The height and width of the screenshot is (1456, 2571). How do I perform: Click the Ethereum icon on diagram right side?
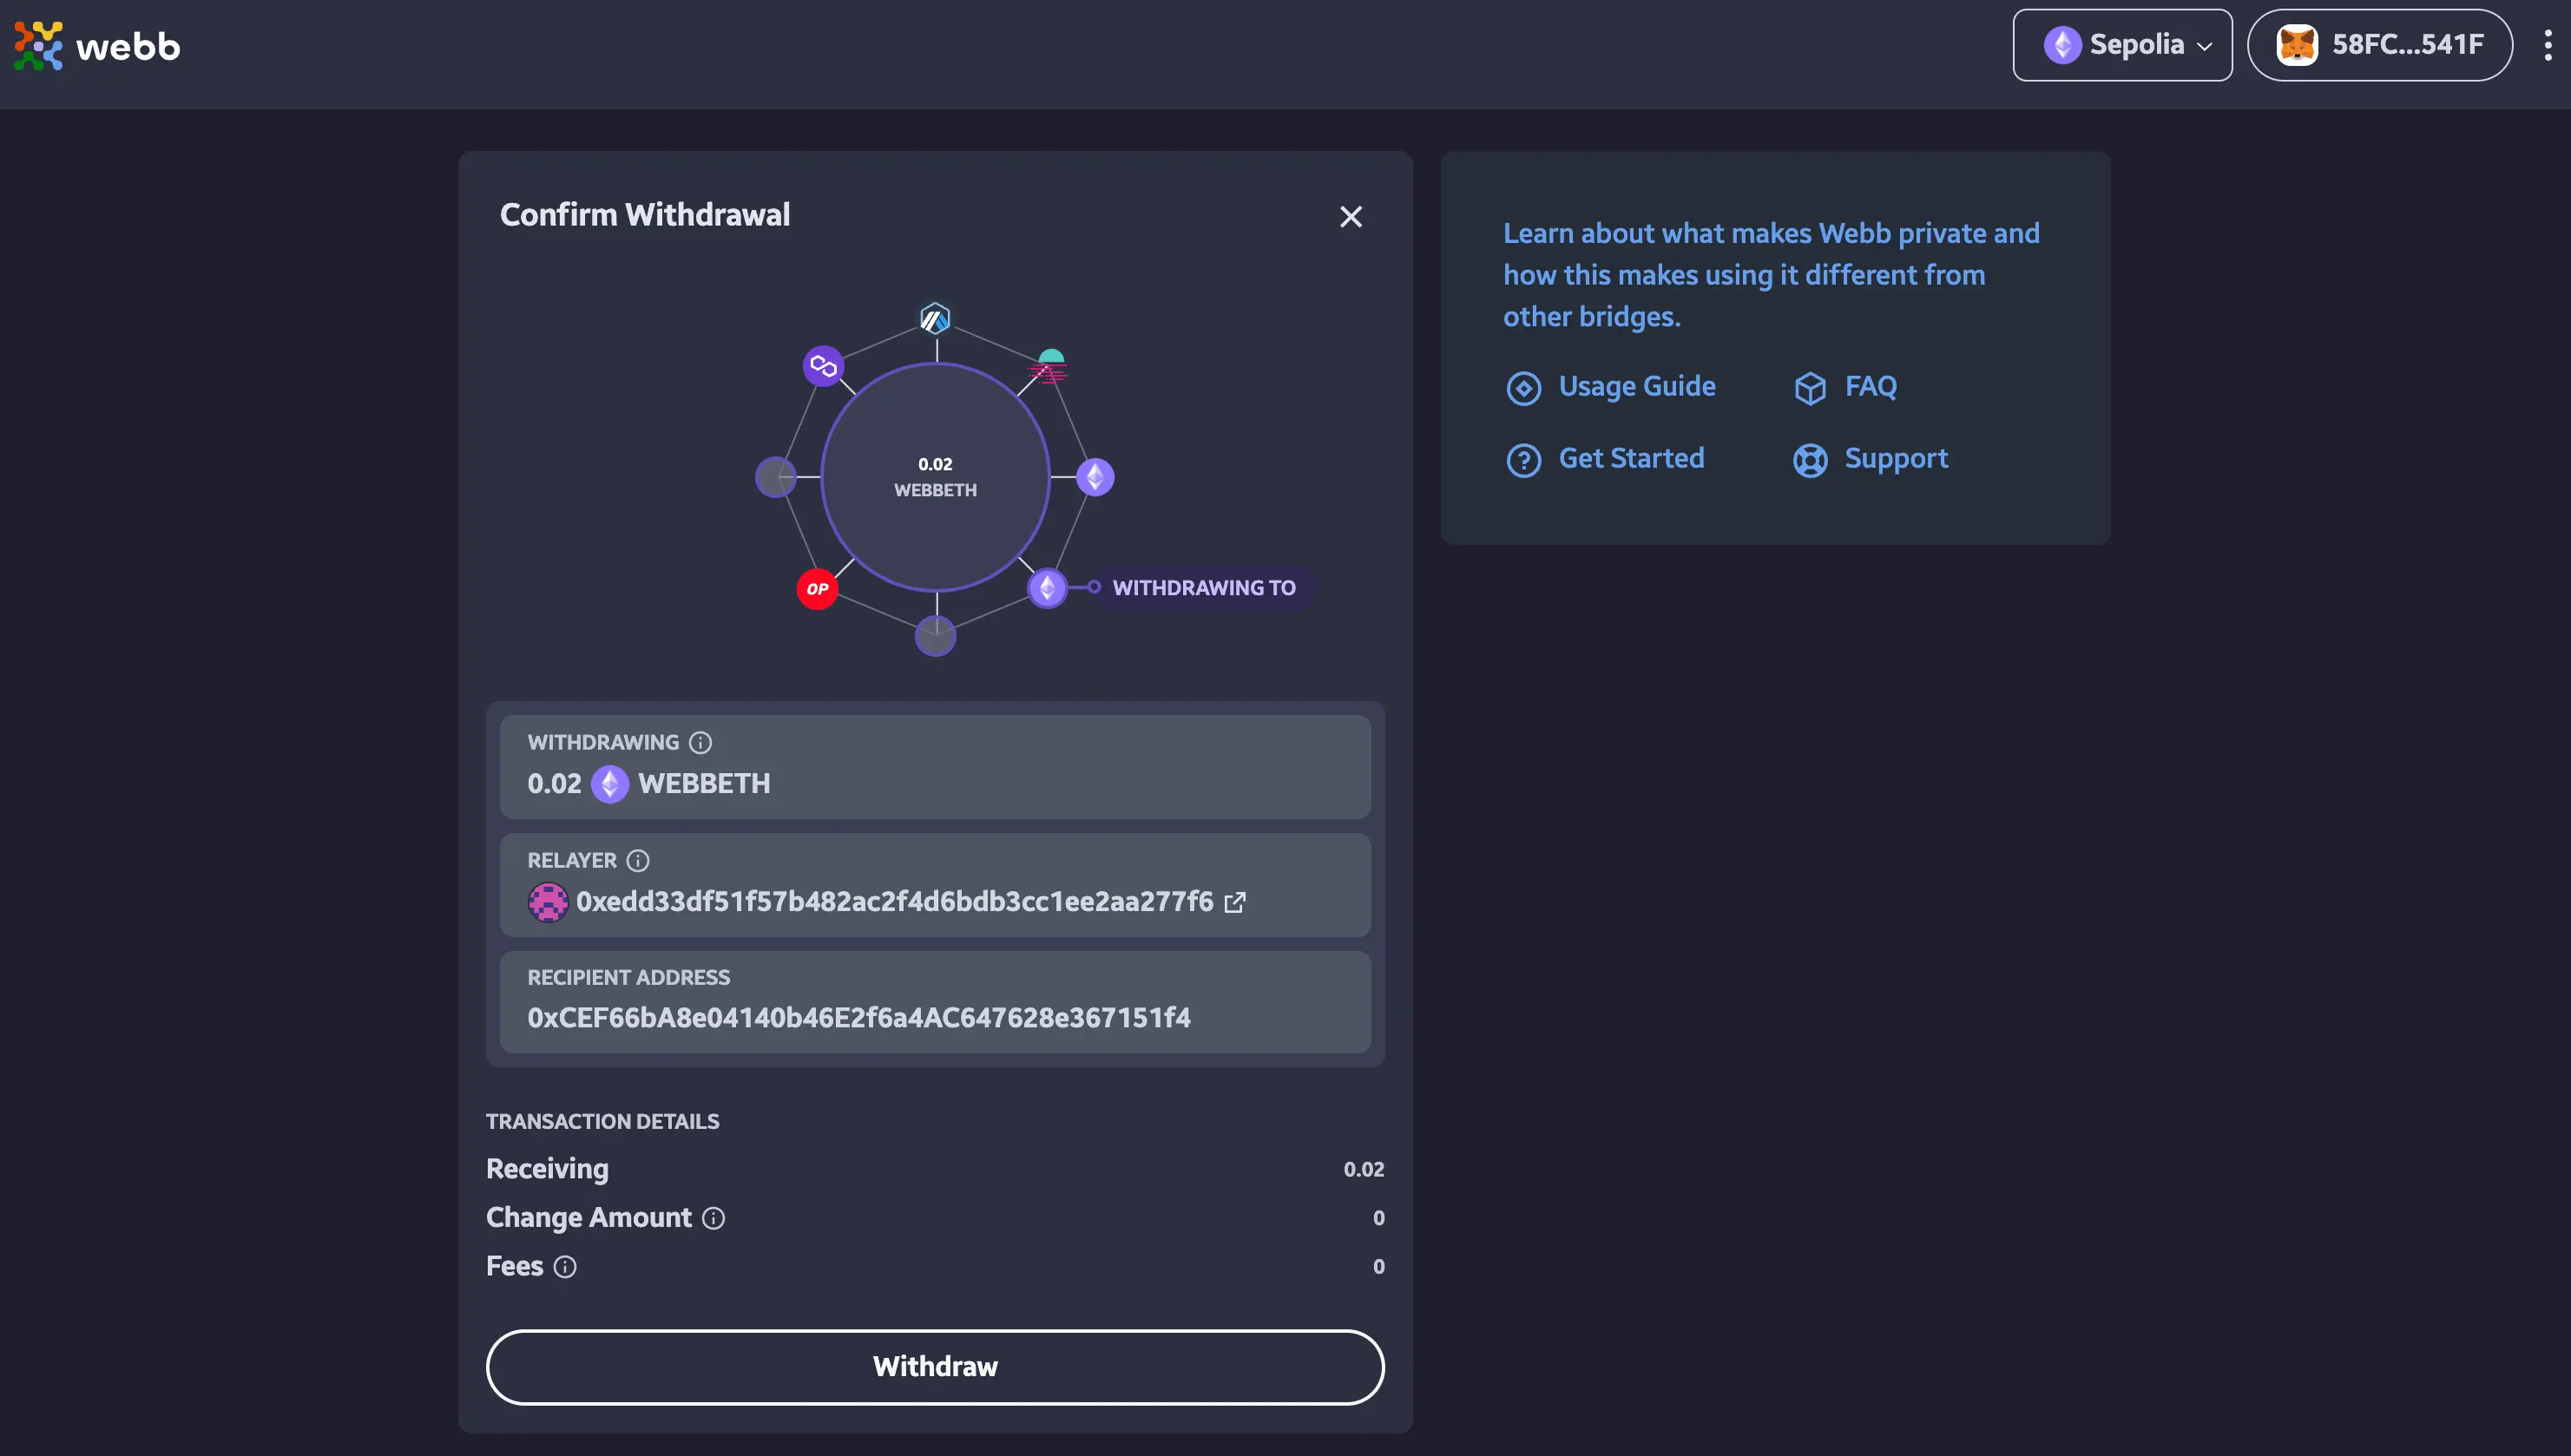pyautogui.click(x=1095, y=477)
